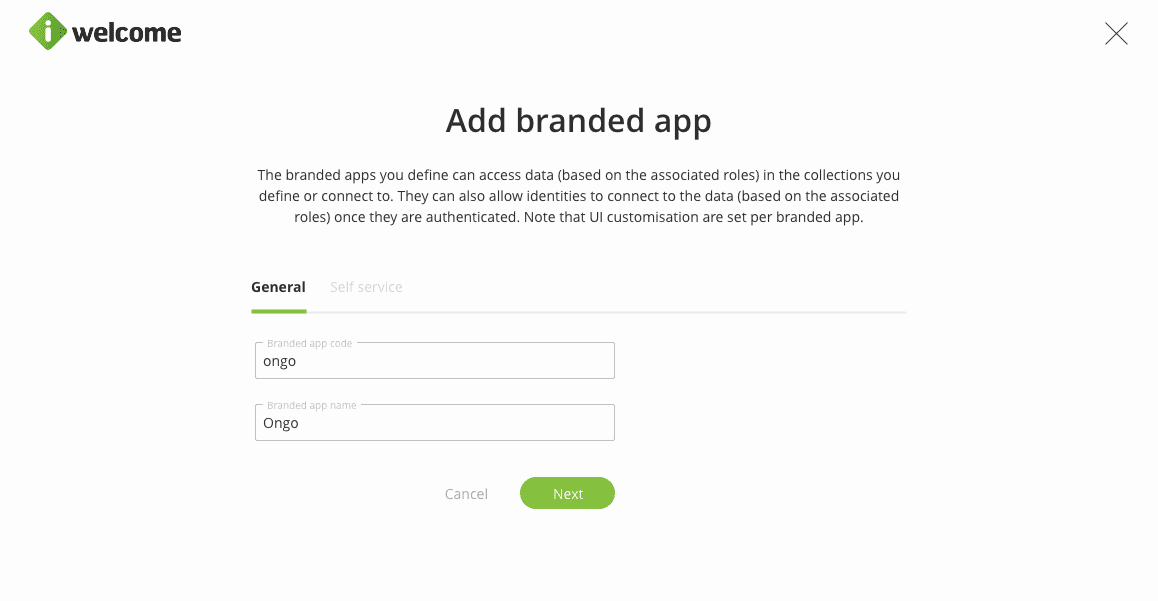Place cursor on capitalized "Ongo" name value
1158x601 pixels.
pyautogui.click(x=281, y=424)
